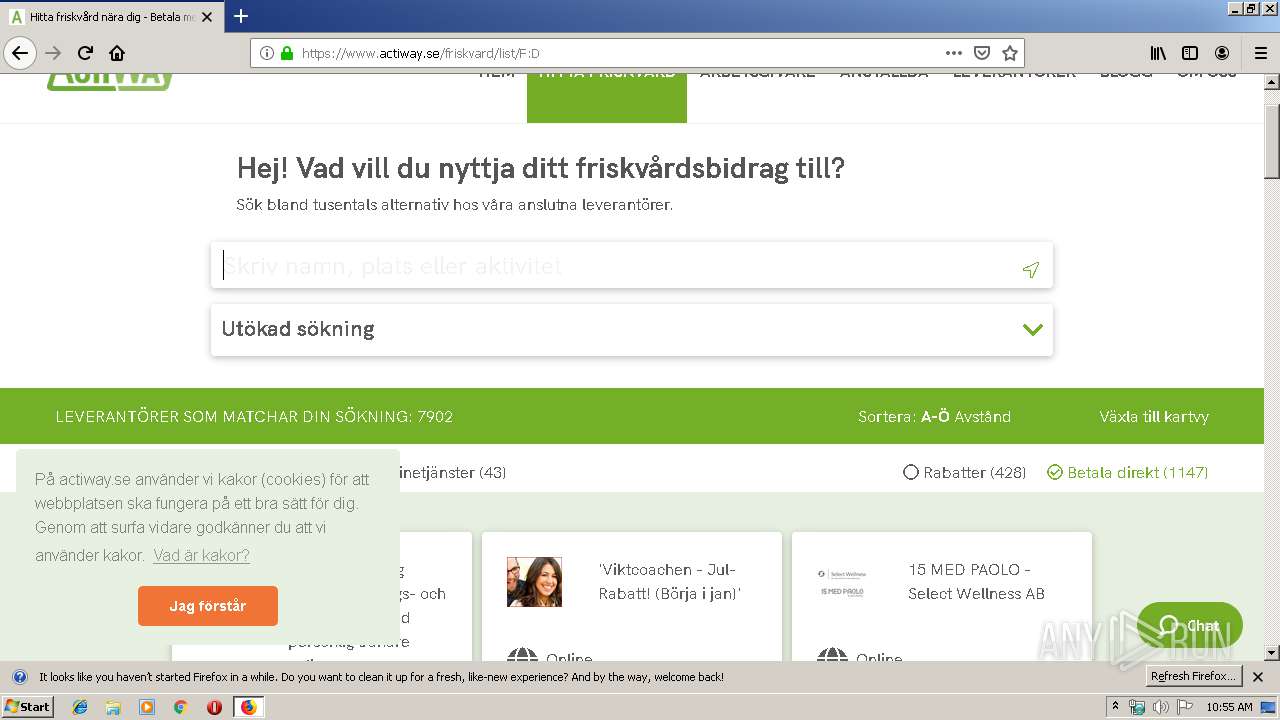Screen dimensions: 1280x720
Task: Use my location arrow in search field
Action: [1031, 269]
